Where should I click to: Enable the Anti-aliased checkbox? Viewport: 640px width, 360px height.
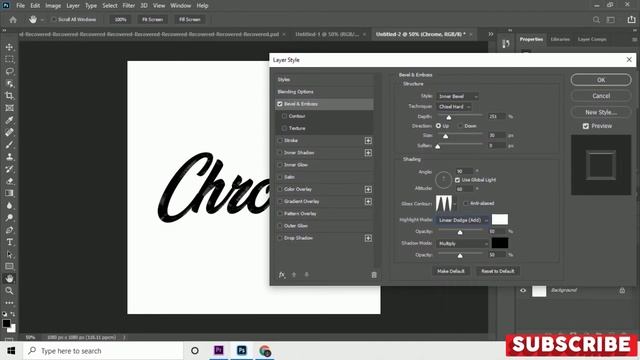[x=466, y=203]
